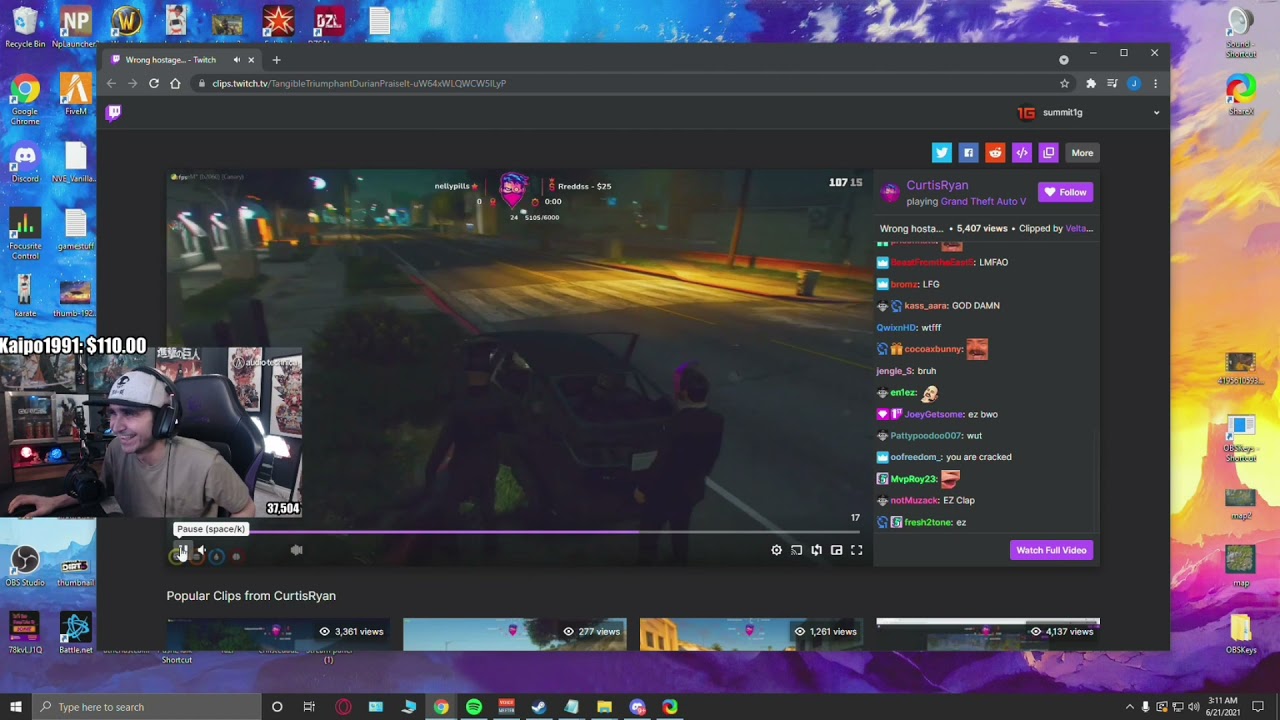Select Recycle Bin desktop icon
Viewport: 1280px width, 720px height.
coord(25,27)
